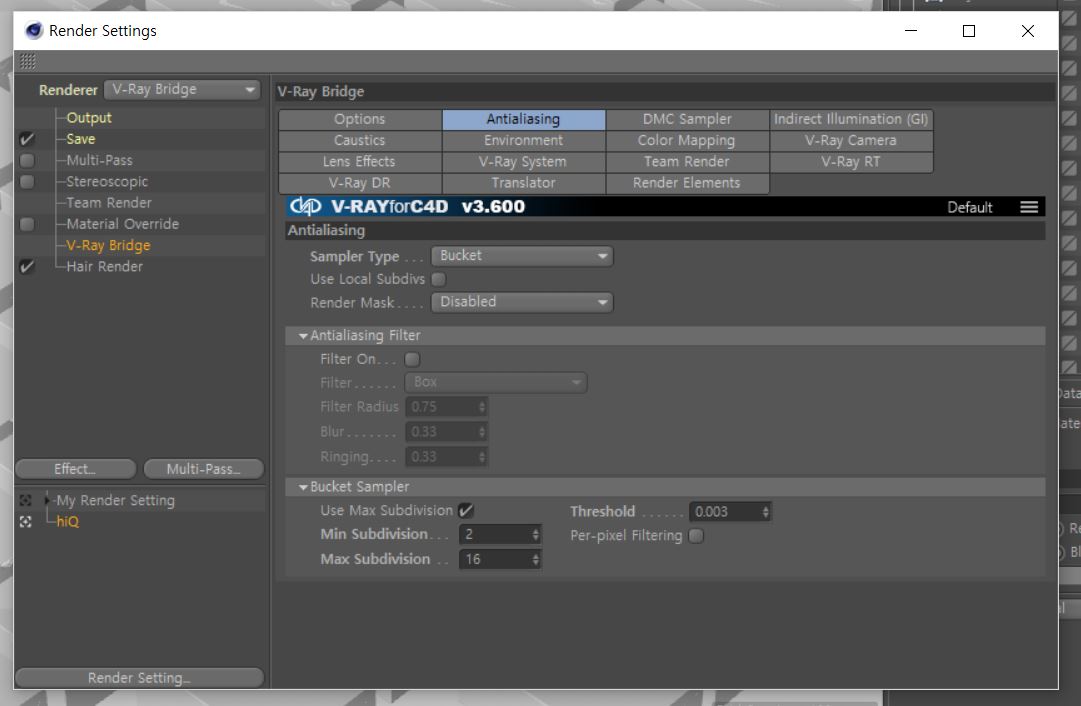This screenshot has width=1081, height=706.
Task: Open the Render Elements tab
Action: [x=687, y=183]
